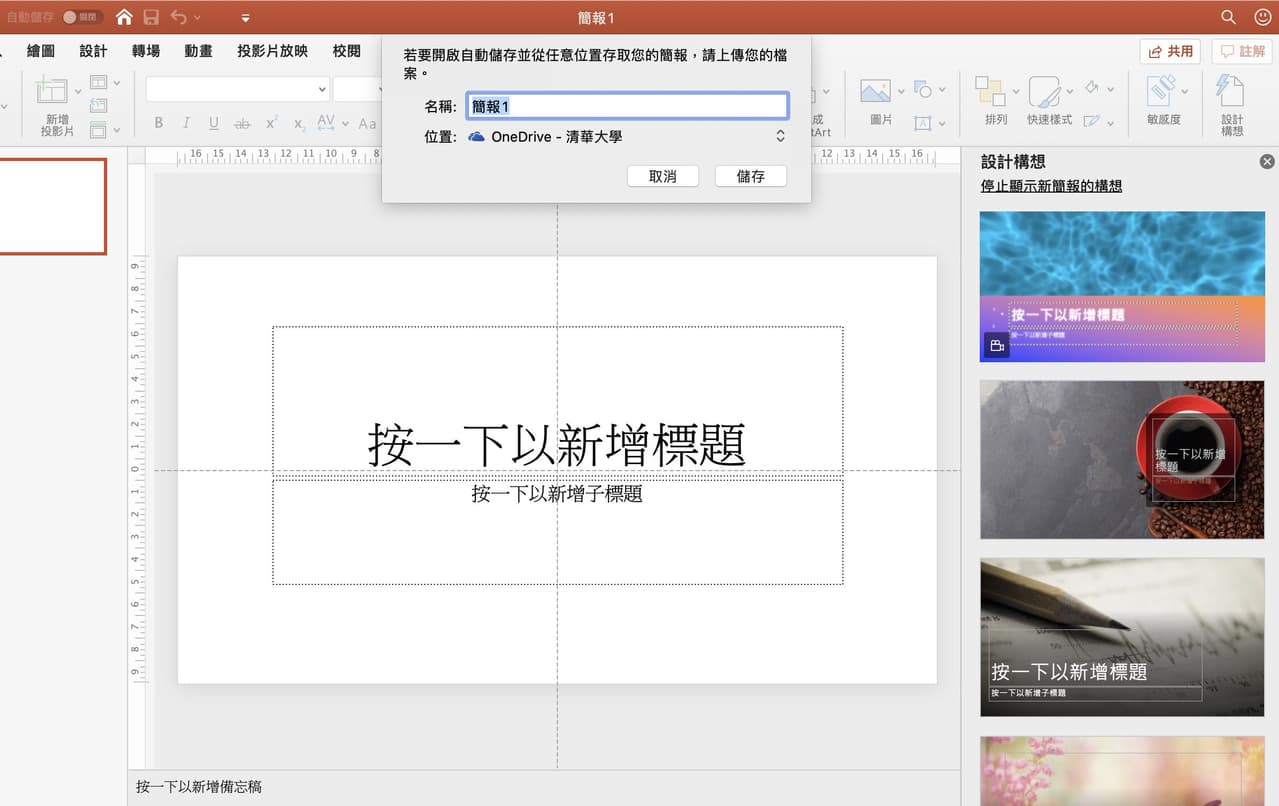Click the Shapes icon

click(x=923, y=90)
